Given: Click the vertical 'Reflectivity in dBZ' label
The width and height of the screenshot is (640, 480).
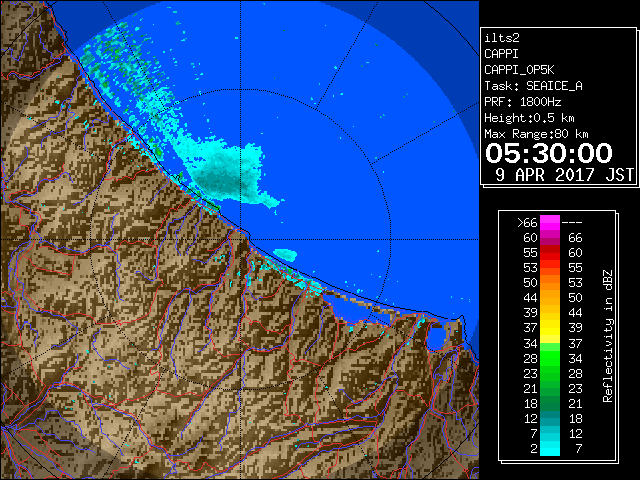Looking at the screenshot, I should coord(608,336).
